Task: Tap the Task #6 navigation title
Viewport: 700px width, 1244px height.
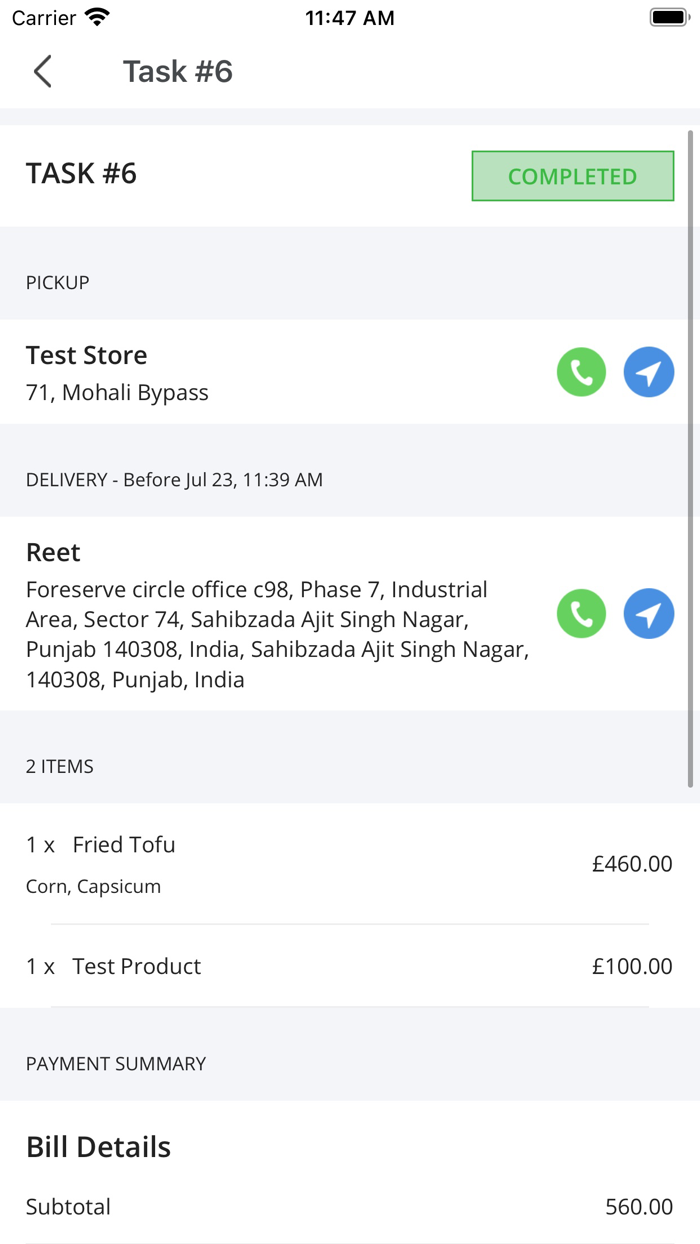Action: (x=178, y=72)
